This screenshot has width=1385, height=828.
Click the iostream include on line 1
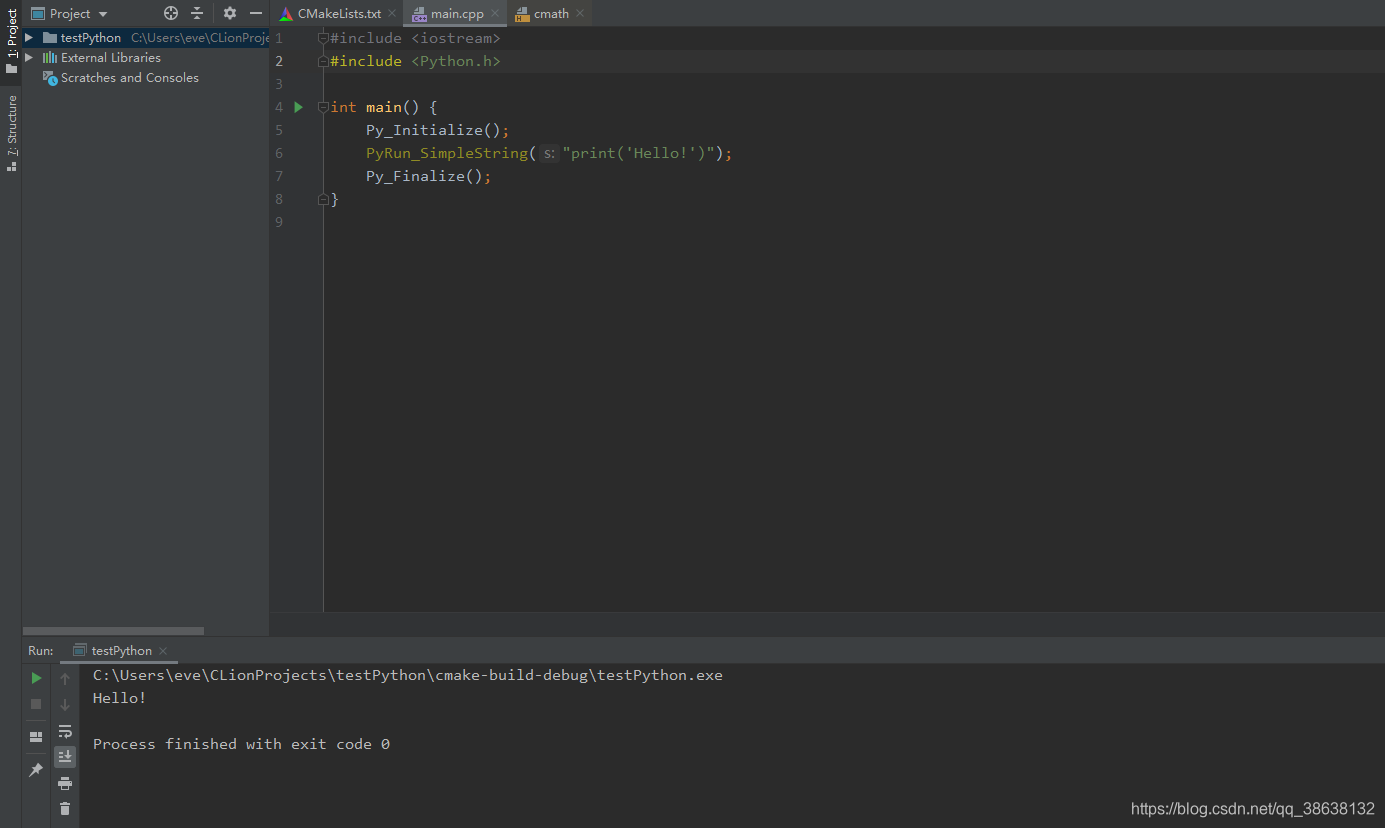tap(456, 38)
